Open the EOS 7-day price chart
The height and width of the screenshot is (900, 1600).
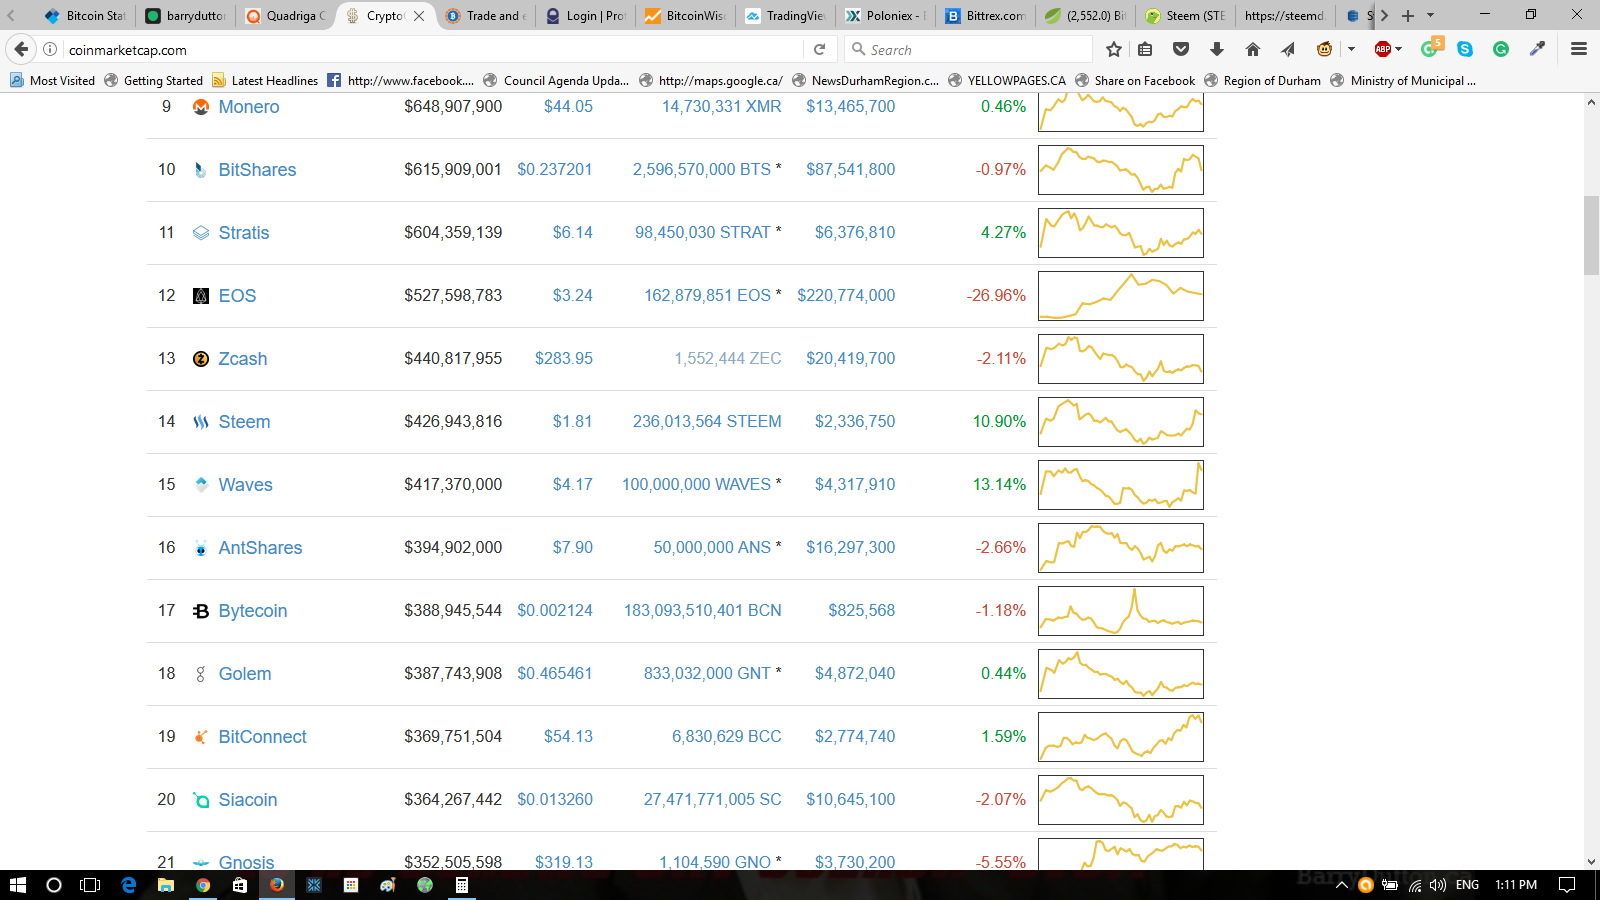coord(1120,296)
